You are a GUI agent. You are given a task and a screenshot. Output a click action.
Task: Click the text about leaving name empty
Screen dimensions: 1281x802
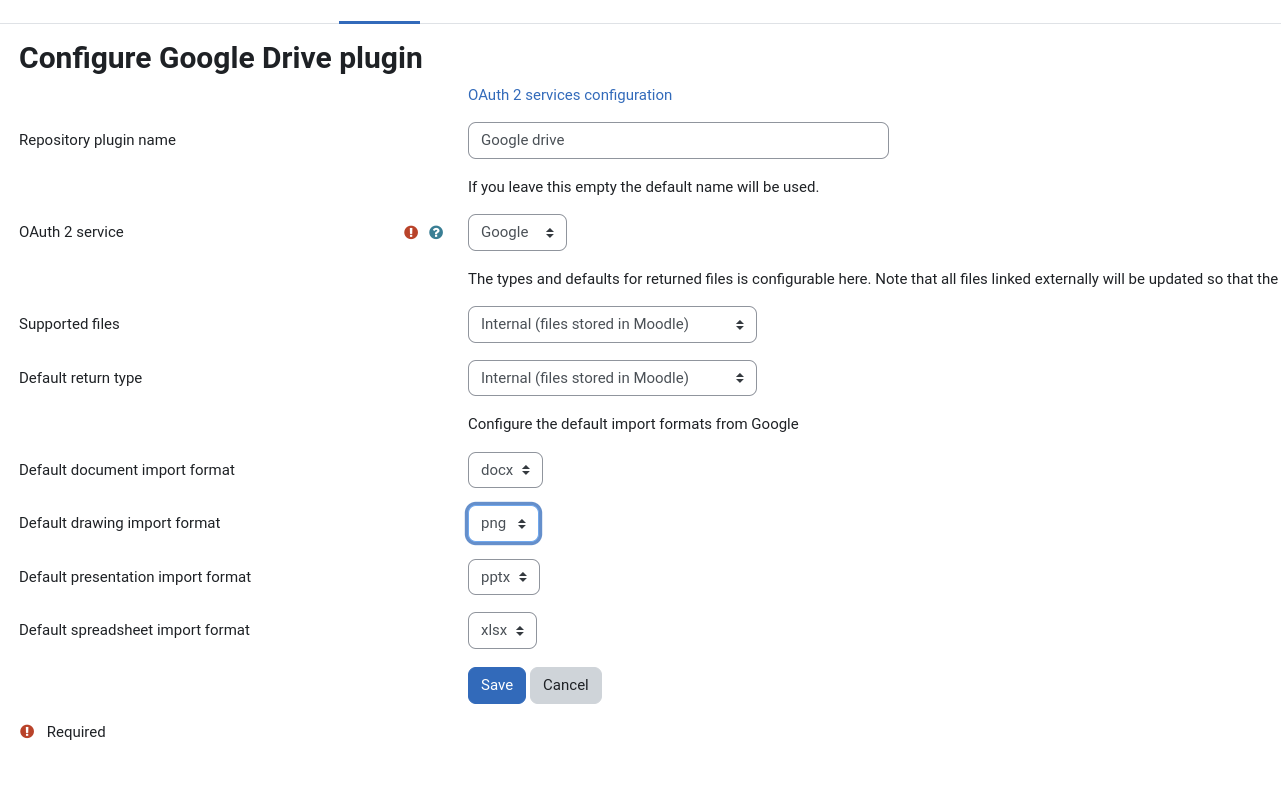point(643,187)
